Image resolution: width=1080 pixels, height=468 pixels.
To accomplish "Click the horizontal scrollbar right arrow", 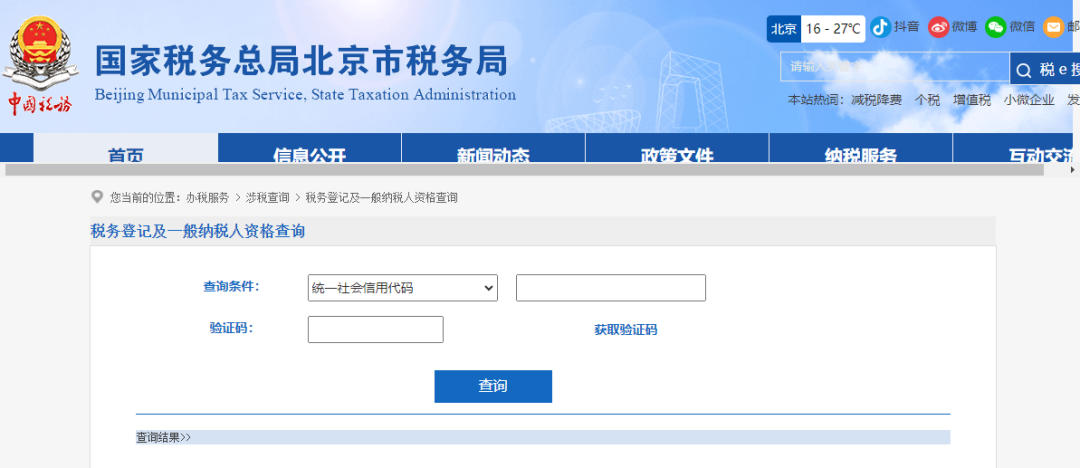I will [1072, 170].
